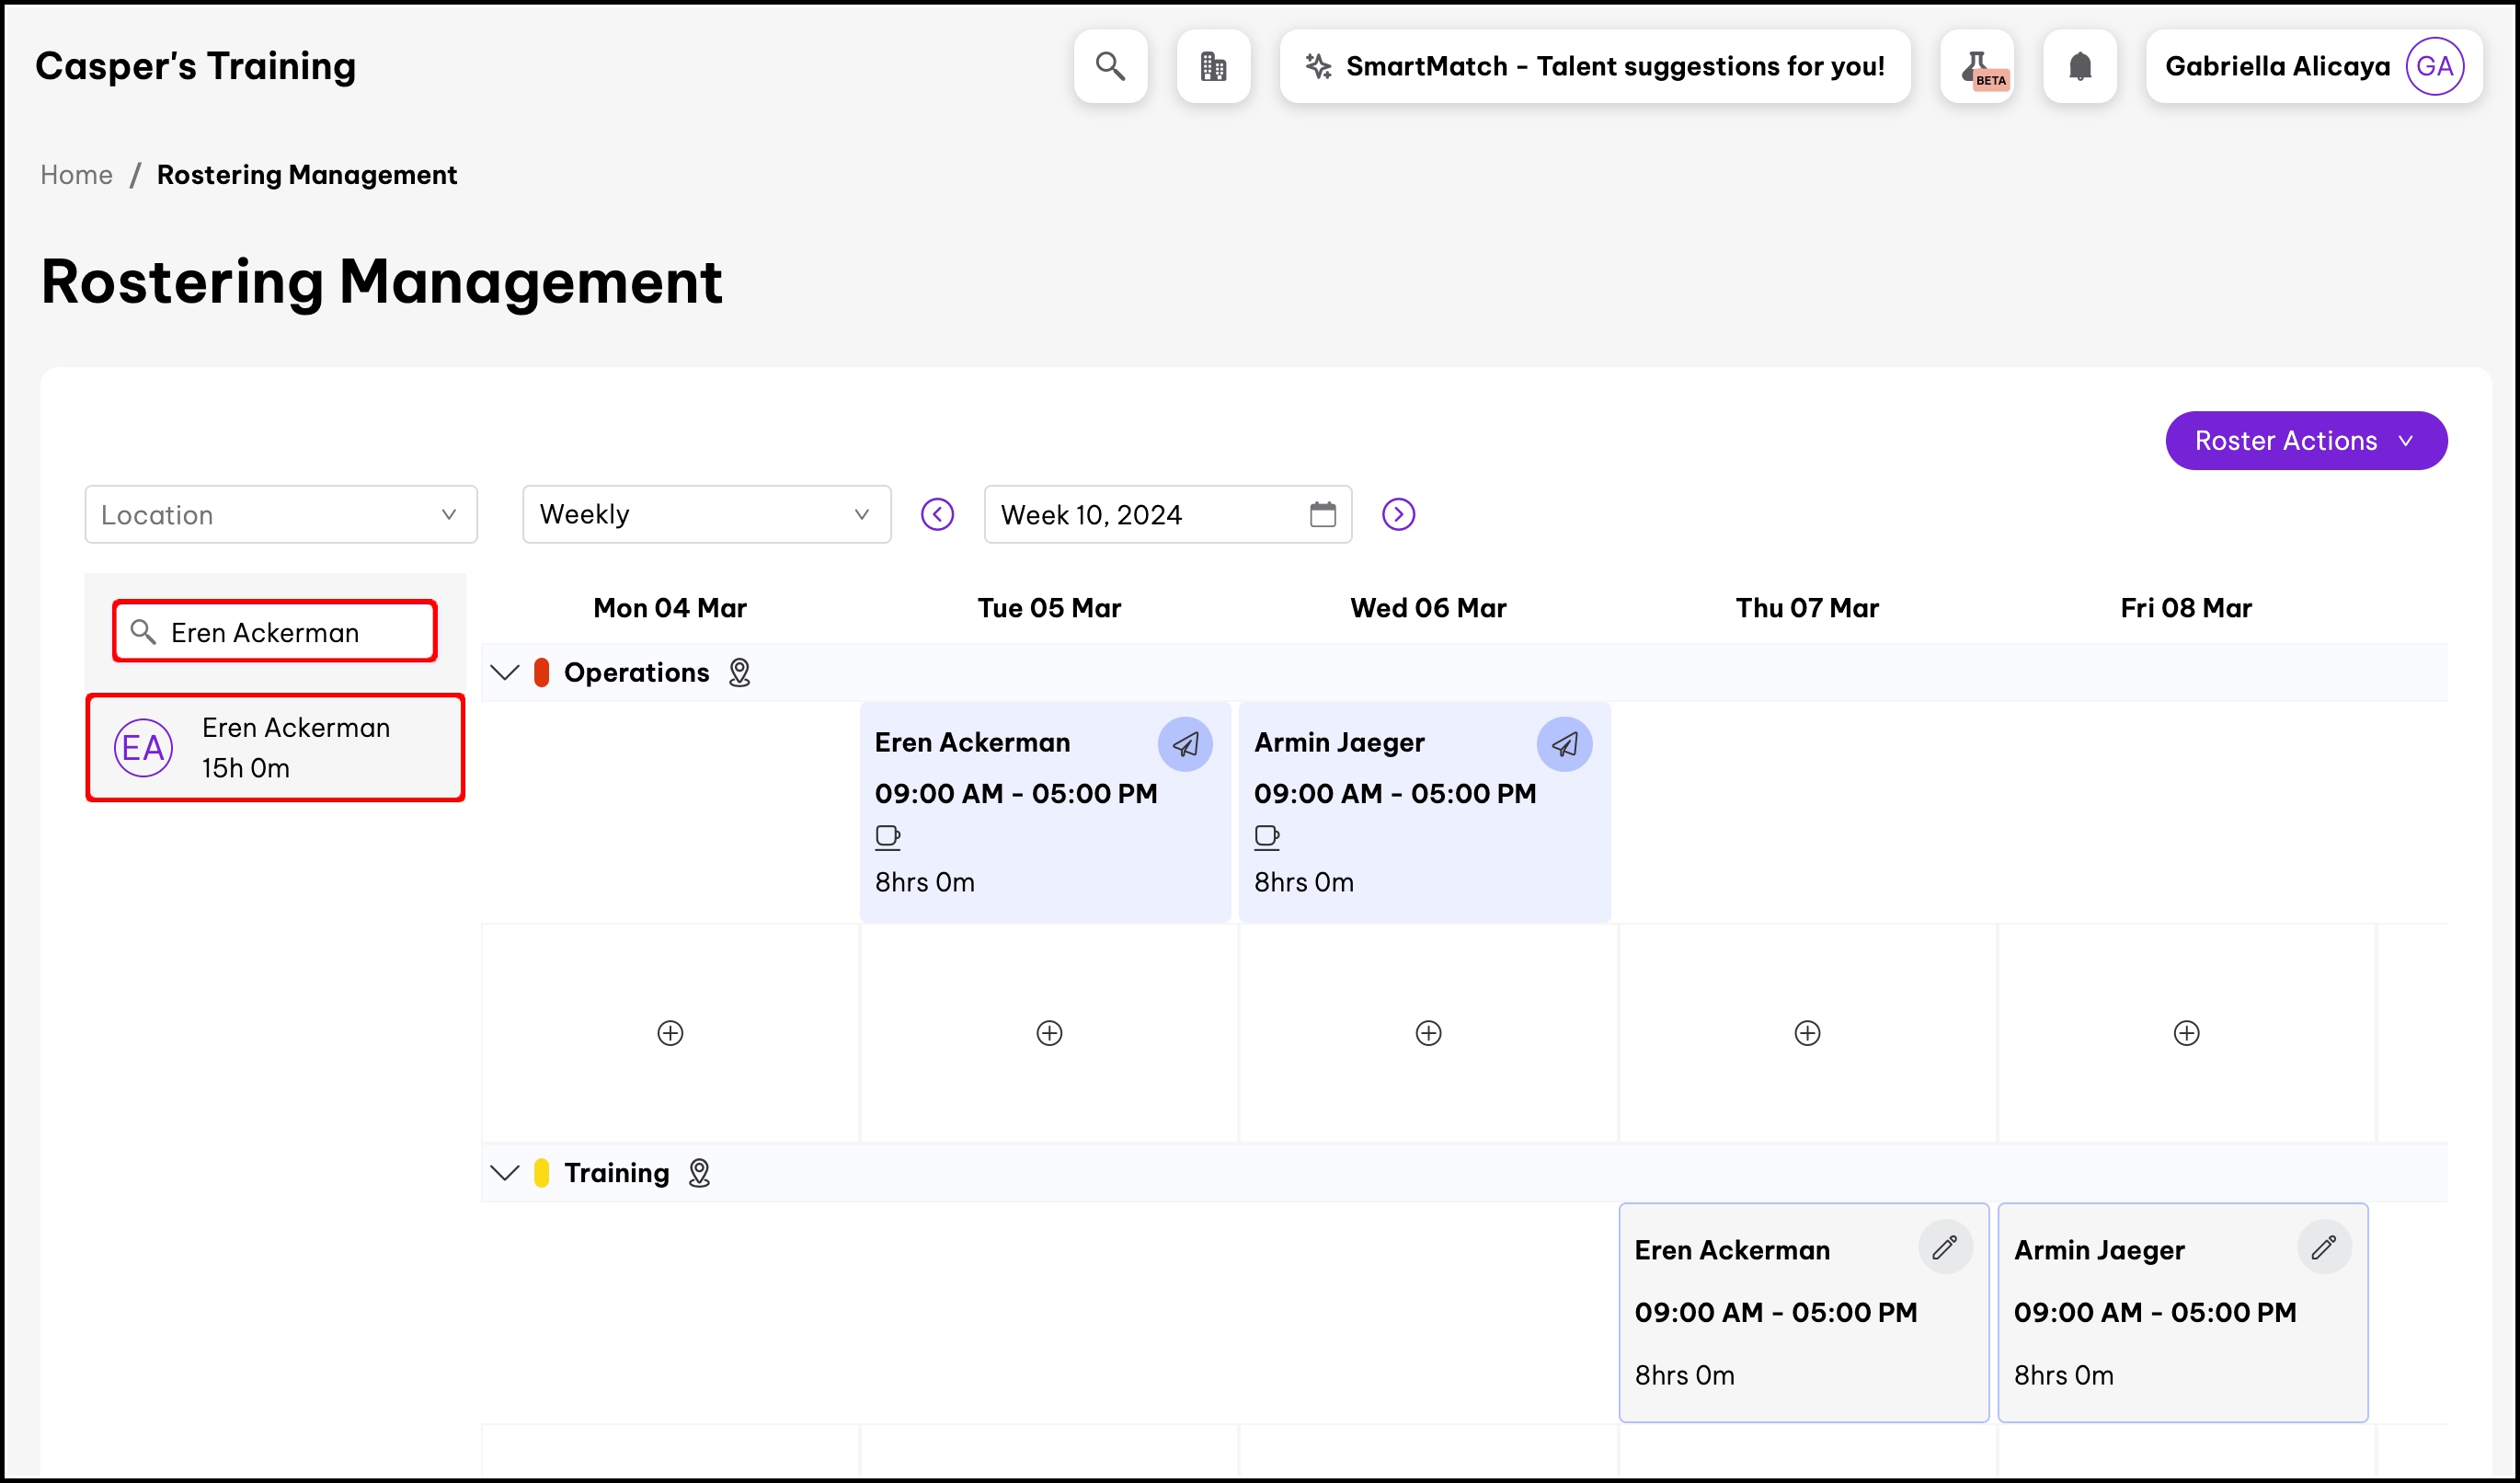The height and width of the screenshot is (1483, 2520).
Task: Open the Weekly view dropdown
Action: pyautogui.click(x=706, y=515)
